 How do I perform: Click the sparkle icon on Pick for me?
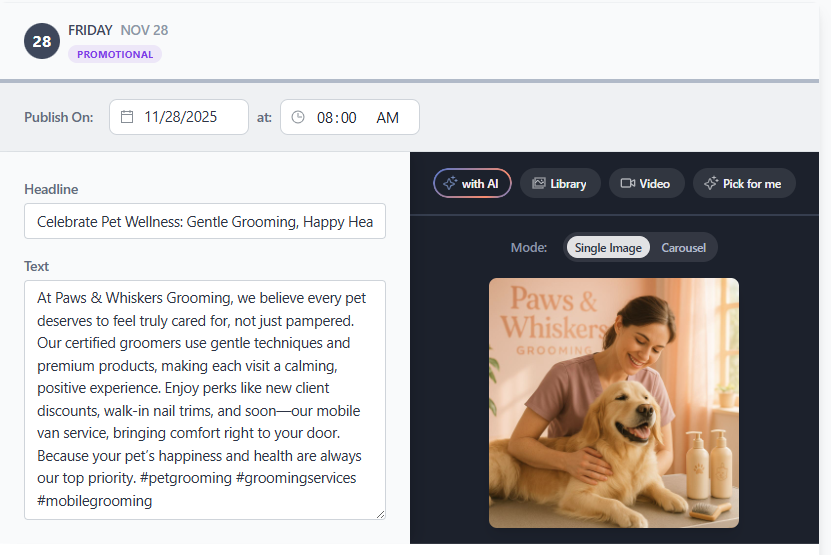click(711, 184)
